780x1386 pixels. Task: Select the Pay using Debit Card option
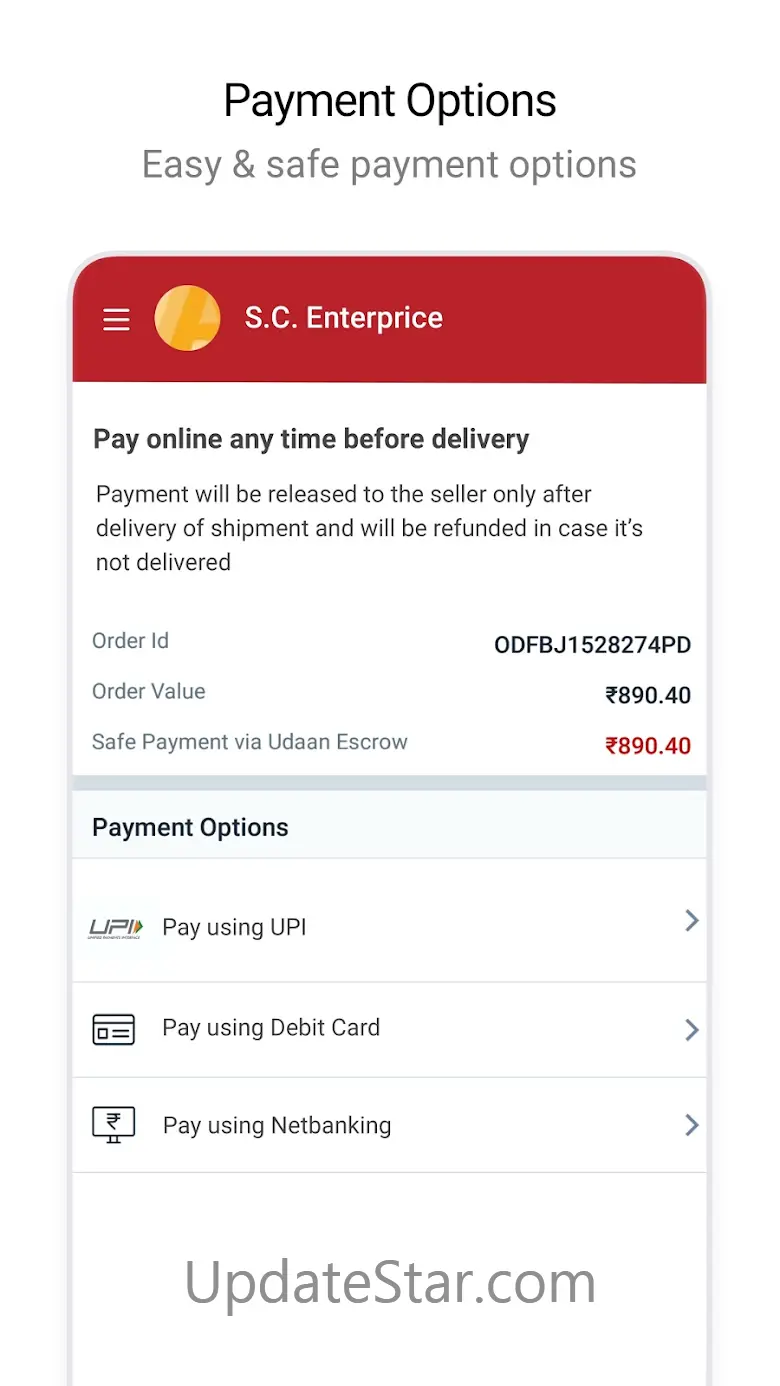[x=271, y=1028]
